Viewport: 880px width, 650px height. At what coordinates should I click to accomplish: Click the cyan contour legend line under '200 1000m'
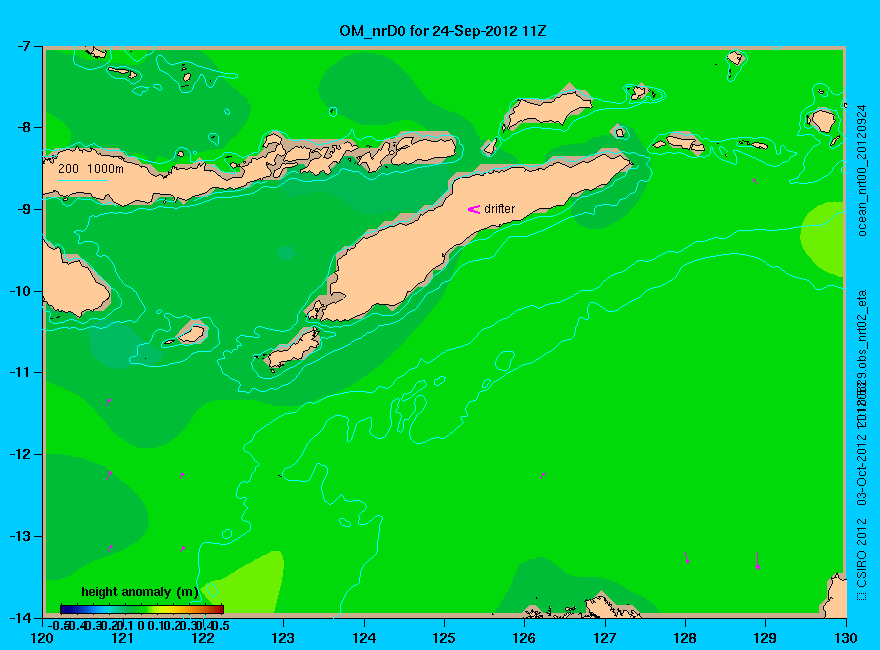[x=82, y=180]
